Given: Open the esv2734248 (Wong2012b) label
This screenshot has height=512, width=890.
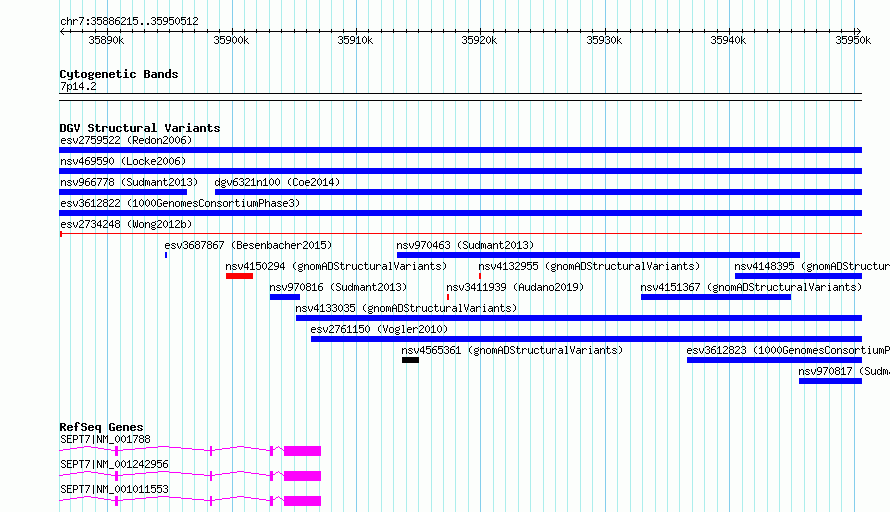Looking at the screenshot, I should click(126, 224).
